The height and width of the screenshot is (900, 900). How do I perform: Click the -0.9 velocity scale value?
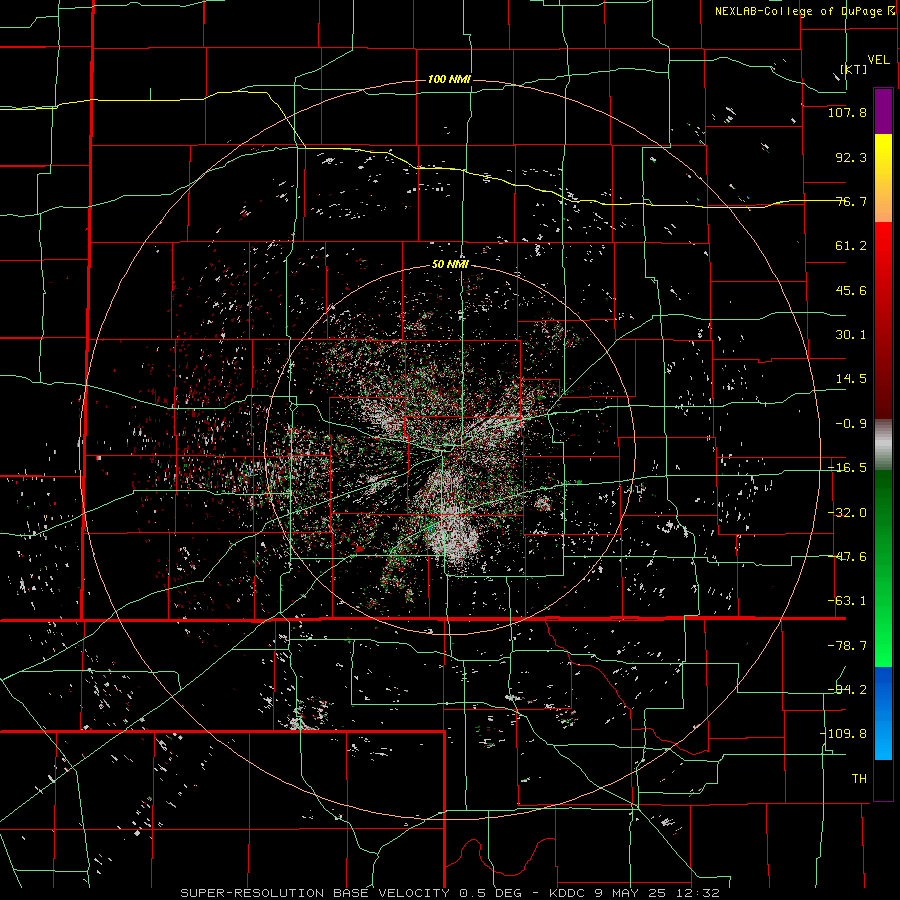(851, 424)
